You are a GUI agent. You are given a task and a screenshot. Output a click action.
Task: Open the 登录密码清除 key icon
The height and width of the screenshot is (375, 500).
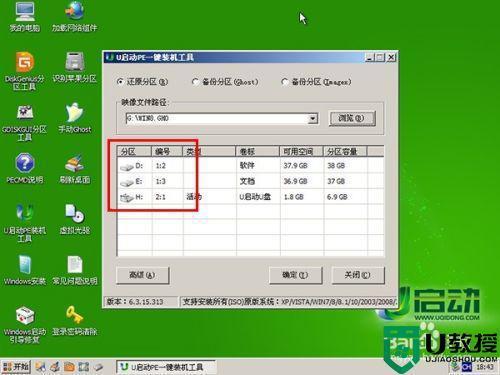pos(75,321)
